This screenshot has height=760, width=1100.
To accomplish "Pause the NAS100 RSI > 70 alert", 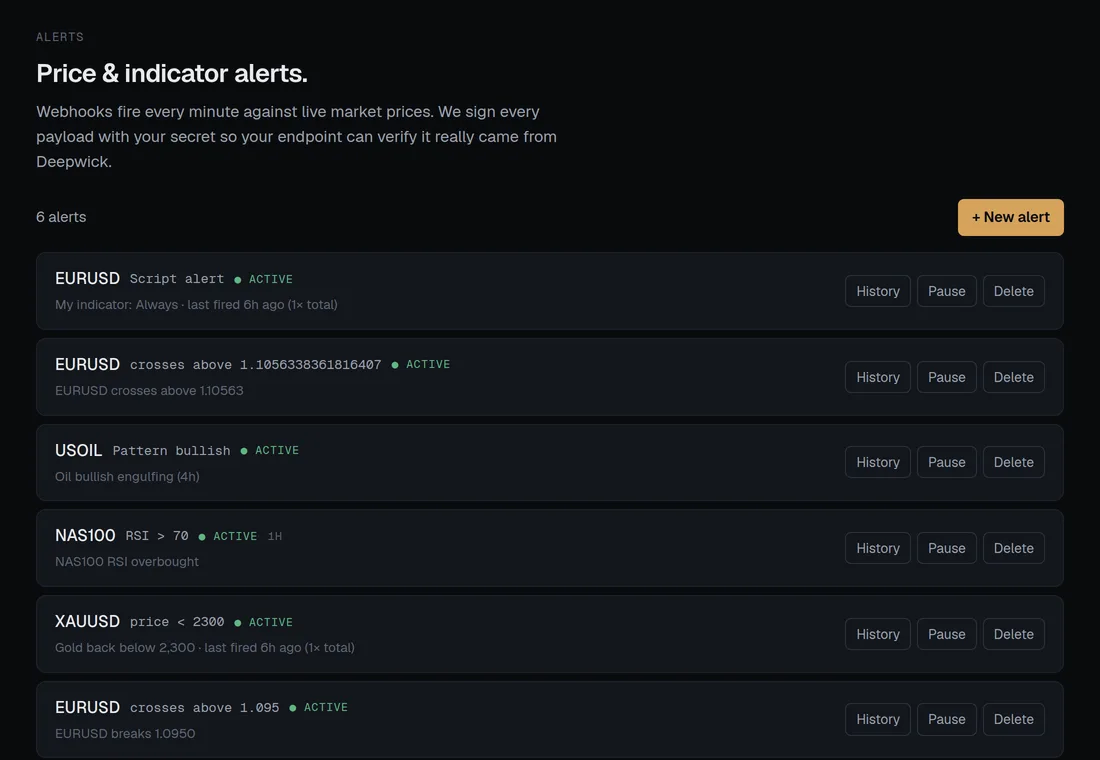I will [946, 548].
